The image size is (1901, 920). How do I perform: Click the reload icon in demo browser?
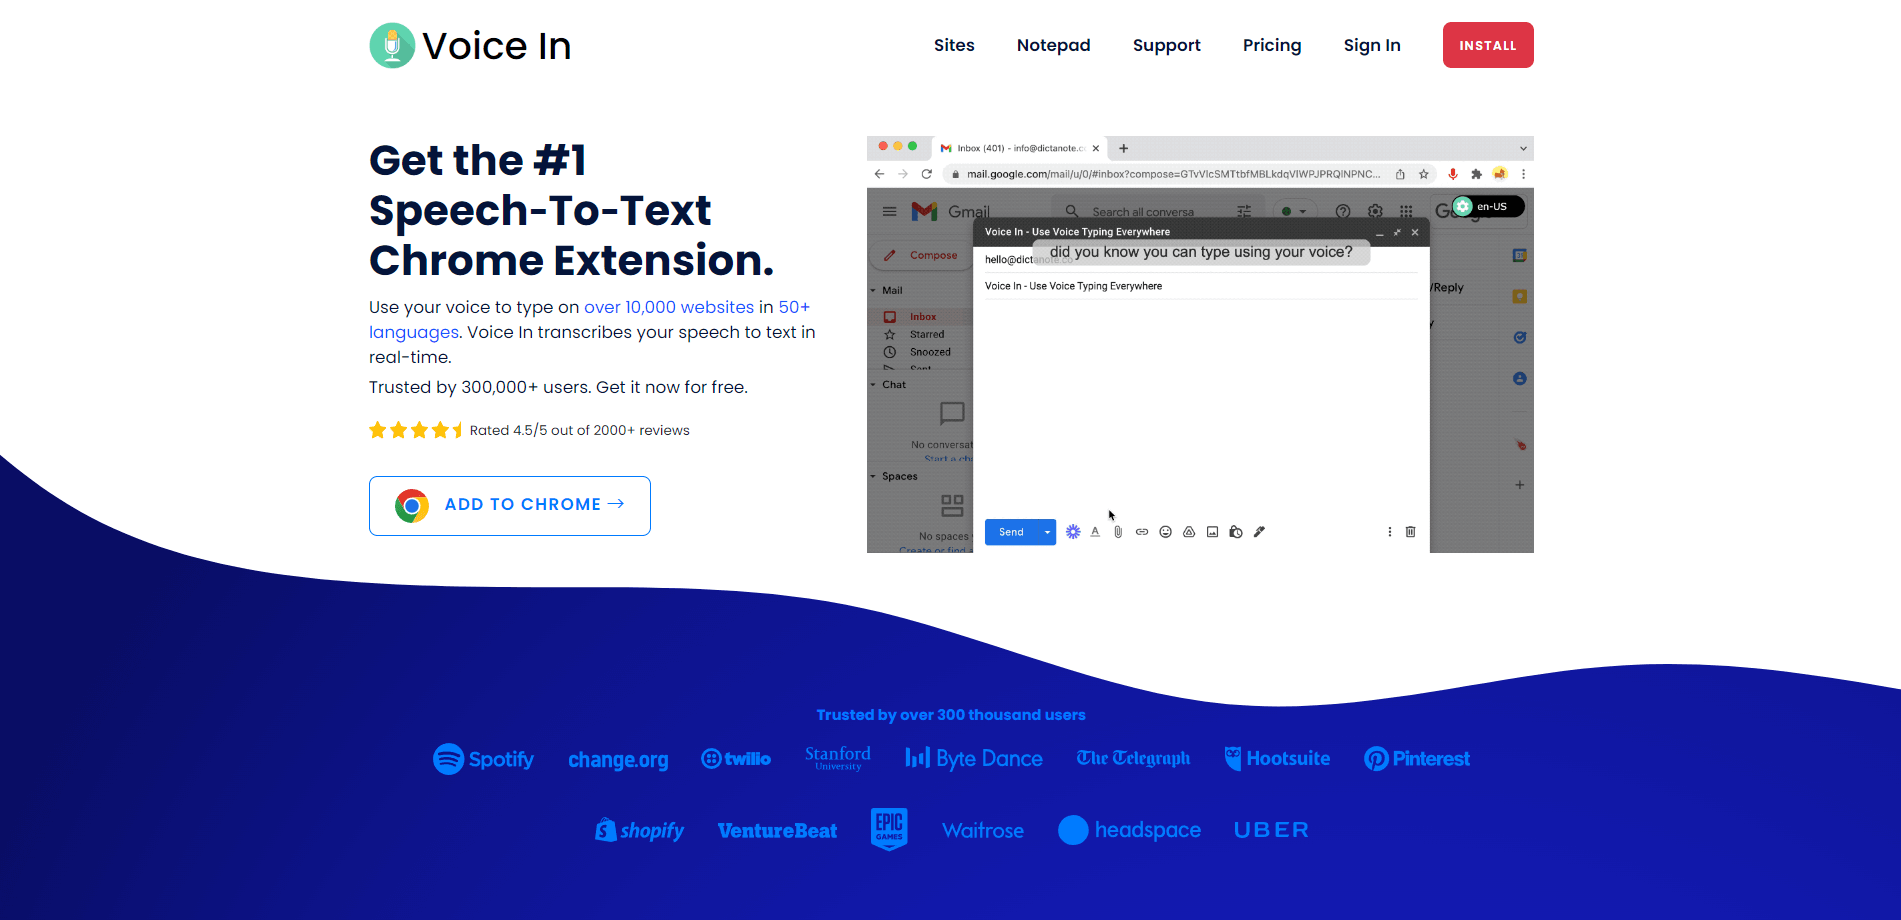[926, 174]
